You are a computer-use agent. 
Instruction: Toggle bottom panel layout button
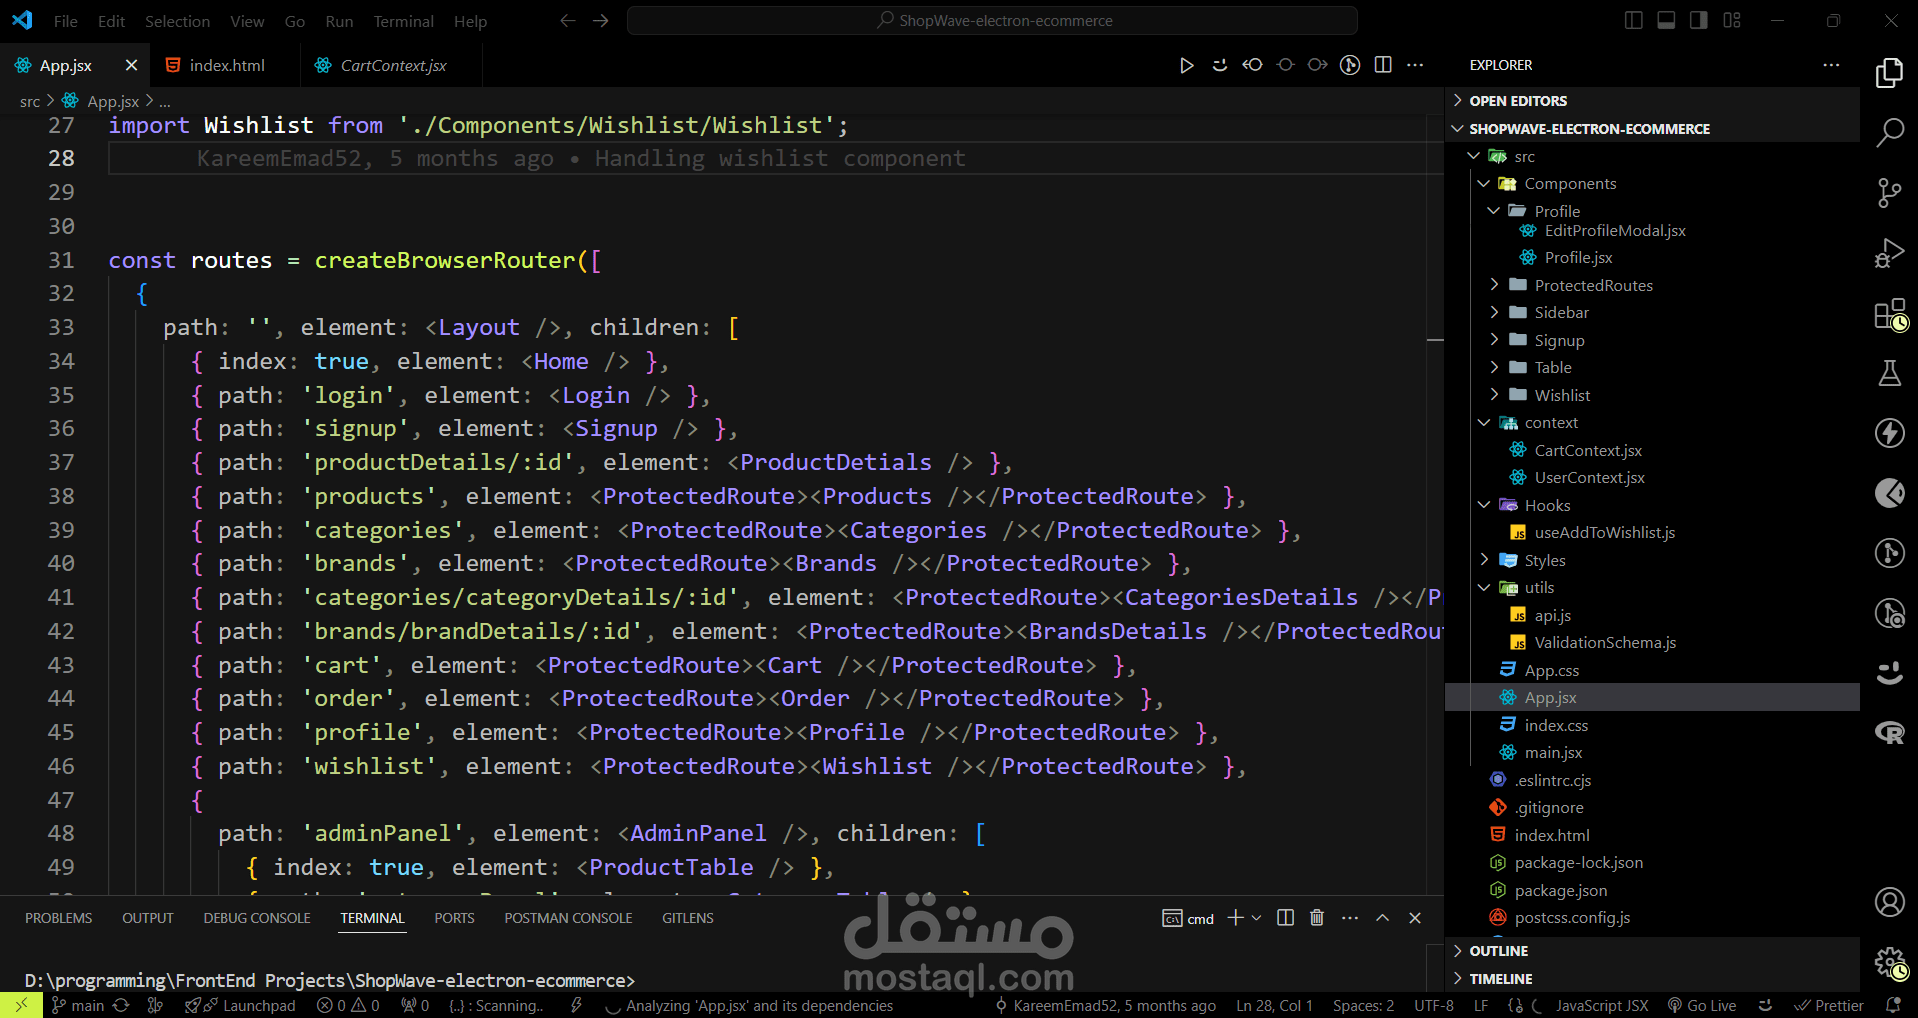pos(1666,21)
